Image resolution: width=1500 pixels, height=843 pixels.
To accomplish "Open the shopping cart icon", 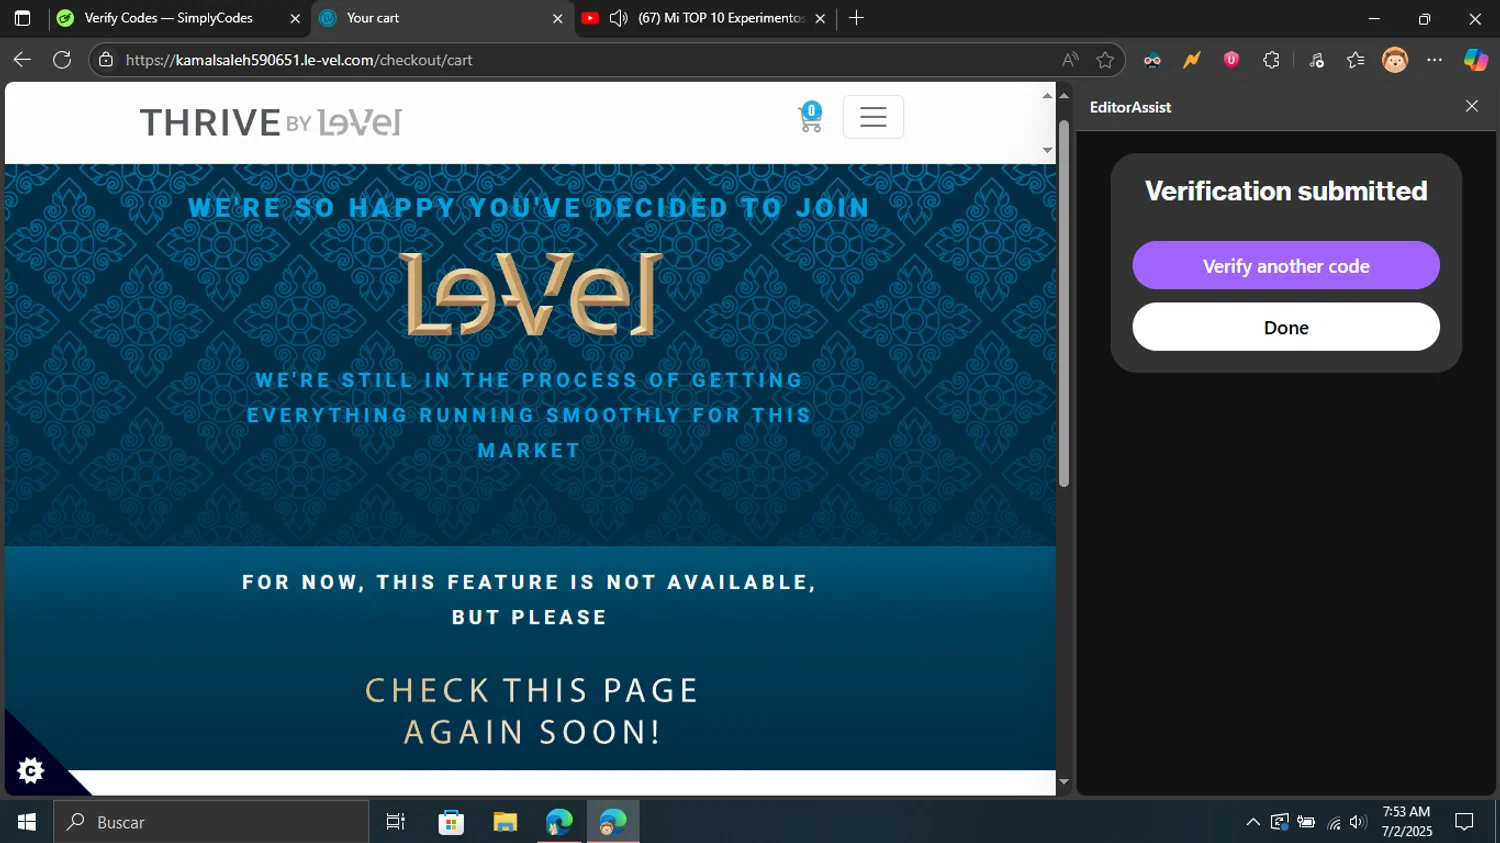I will [x=810, y=118].
